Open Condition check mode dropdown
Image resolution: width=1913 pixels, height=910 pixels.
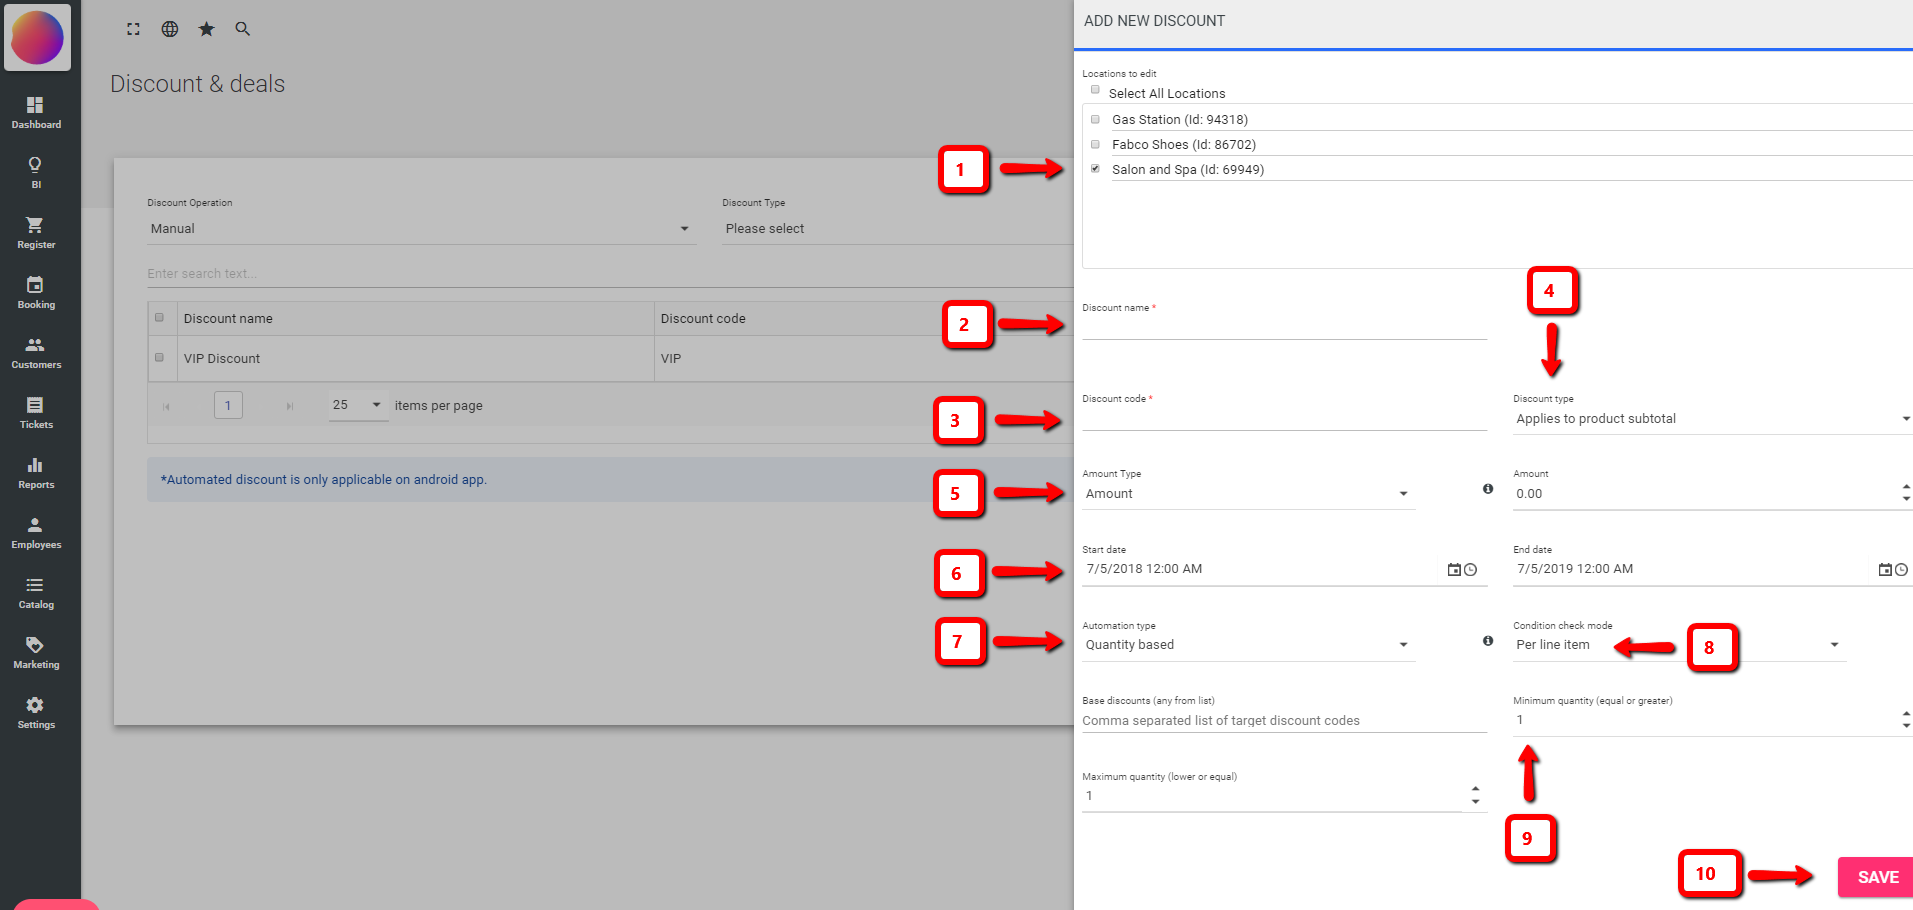[1679, 645]
